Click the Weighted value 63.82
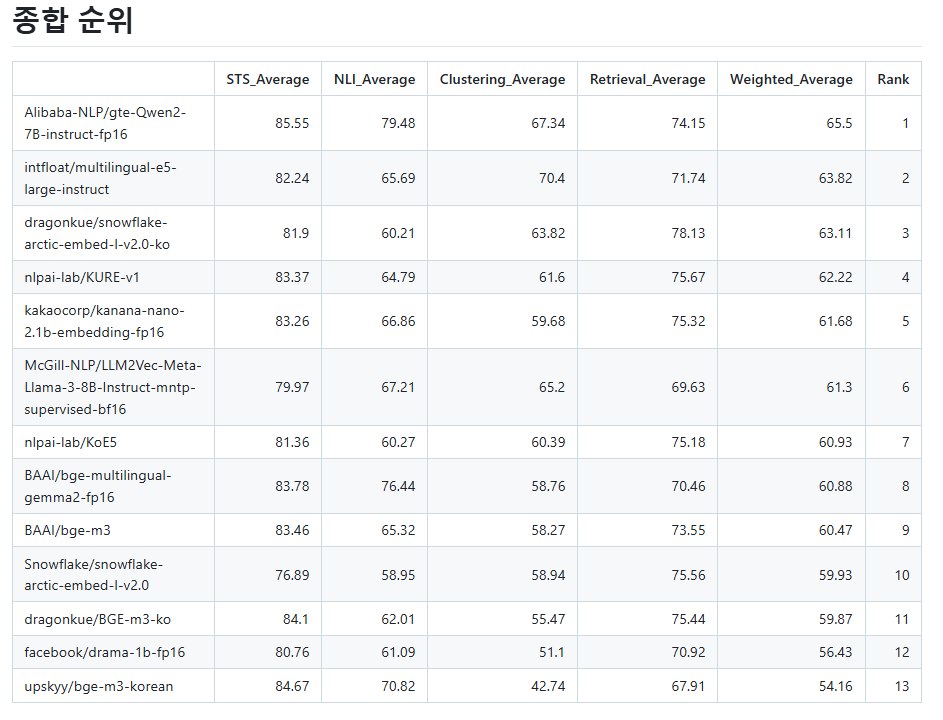The height and width of the screenshot is (720, 943). (835, 178)
